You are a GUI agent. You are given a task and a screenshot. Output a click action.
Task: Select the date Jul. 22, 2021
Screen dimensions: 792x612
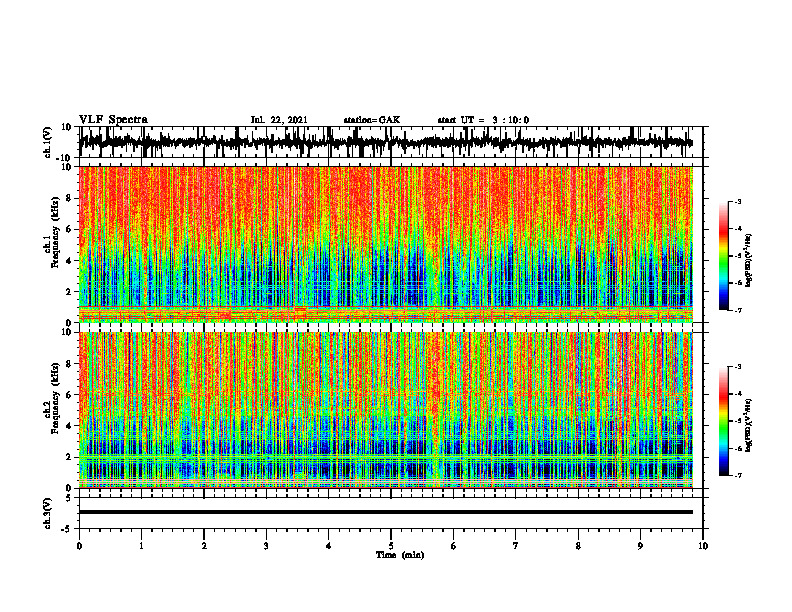(279, 120)
